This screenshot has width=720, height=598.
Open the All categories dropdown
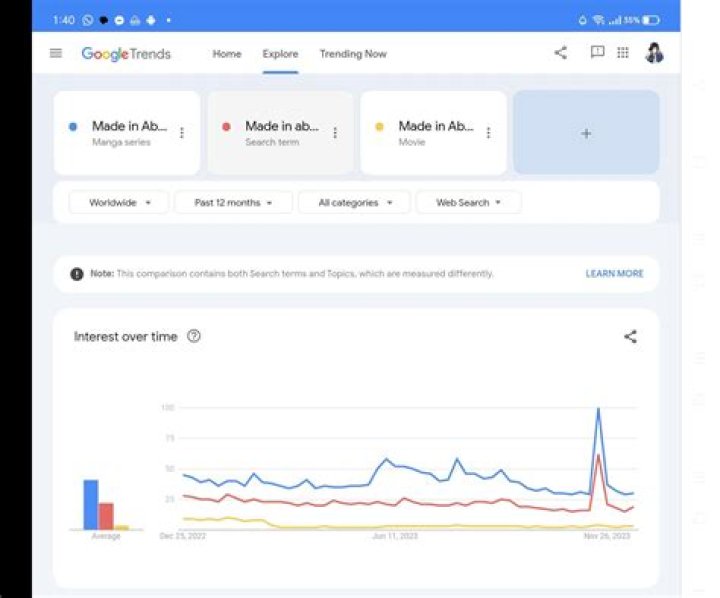tap(354, 203)
